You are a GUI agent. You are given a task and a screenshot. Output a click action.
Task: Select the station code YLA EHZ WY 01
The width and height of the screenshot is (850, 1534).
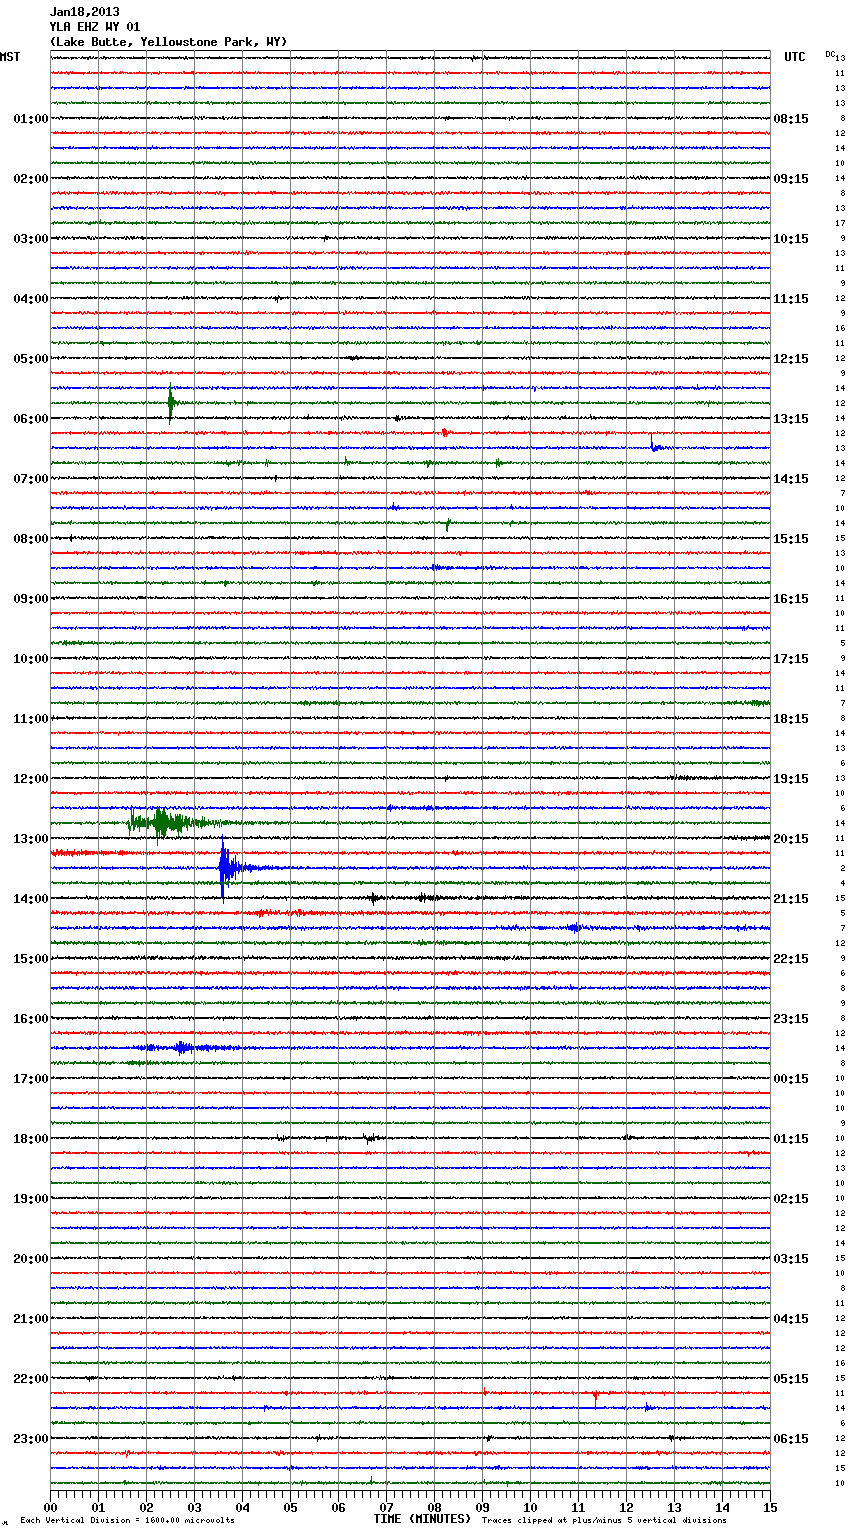coord(95,27)
